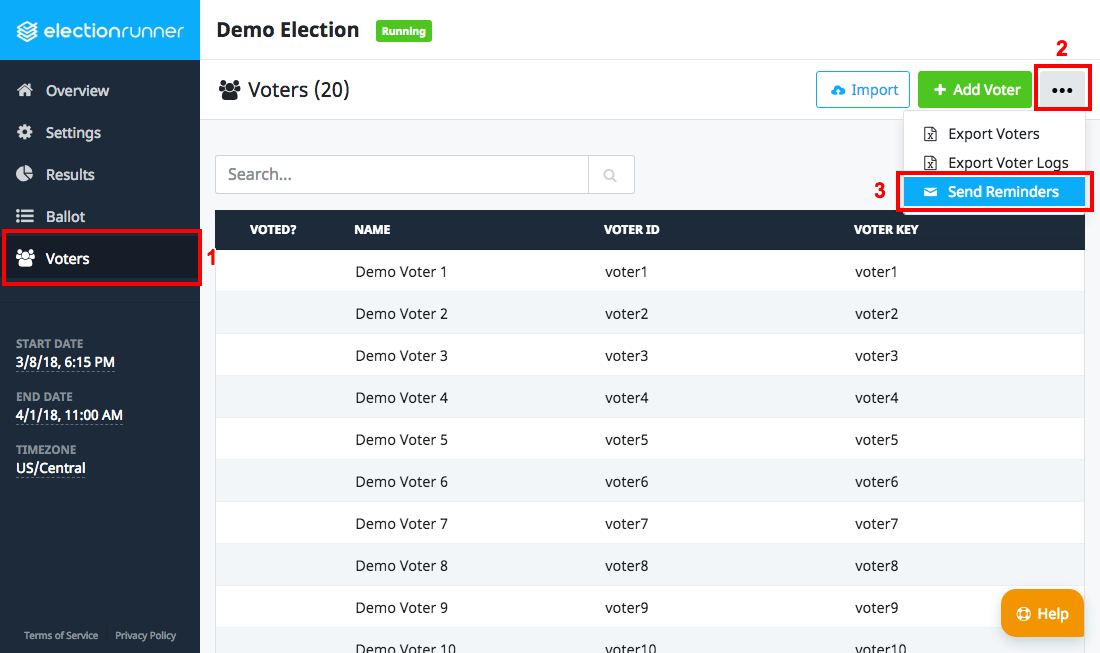Image resolution: width=1100 pixels, height=653 pixels.
Task: Click voter key cell voter8
Action: (876, 567)
